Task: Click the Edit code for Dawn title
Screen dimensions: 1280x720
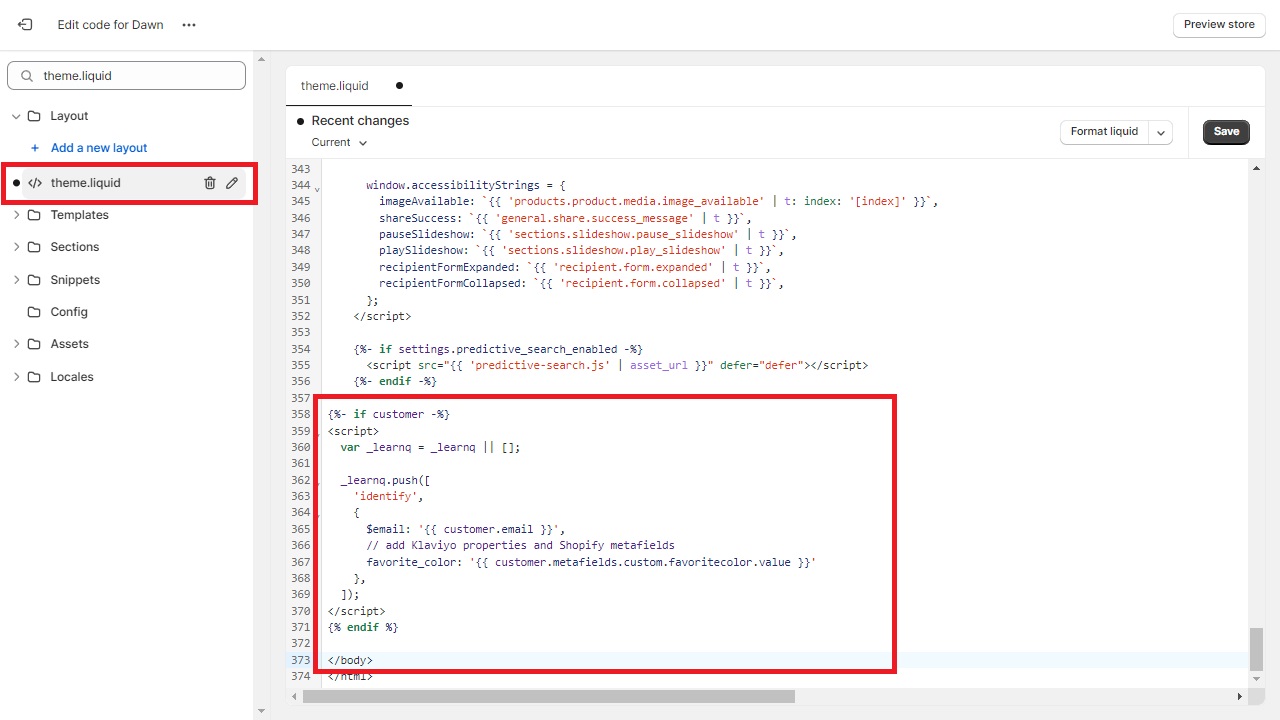Action: [110, 25]
